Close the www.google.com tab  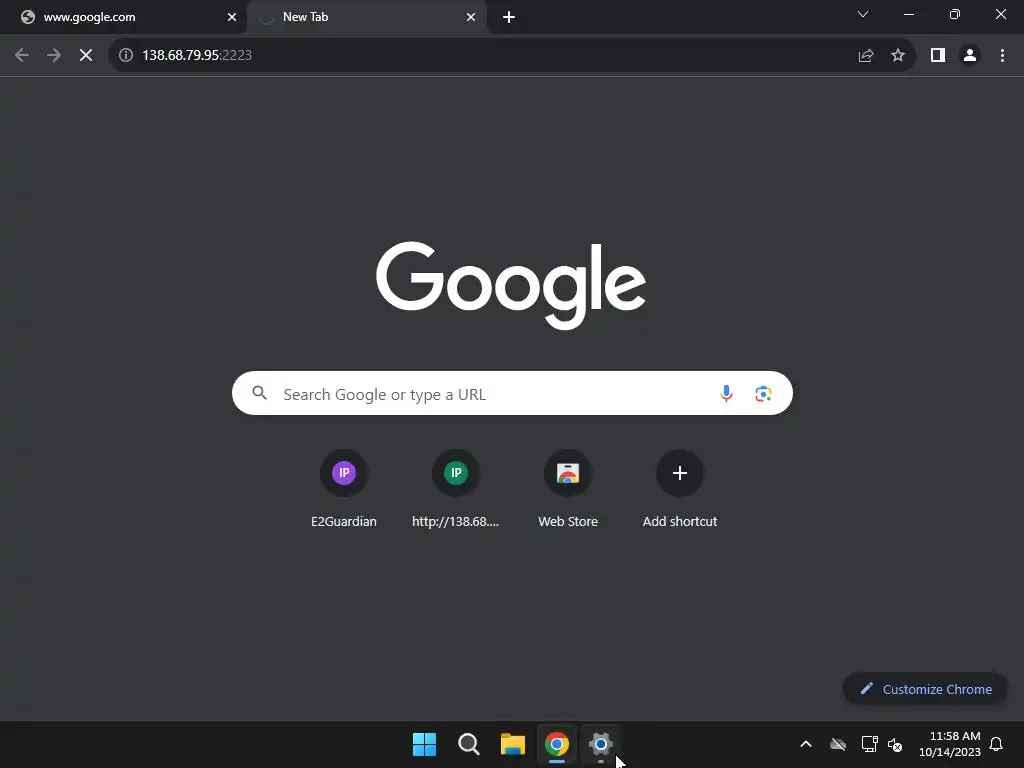point(232,17)
